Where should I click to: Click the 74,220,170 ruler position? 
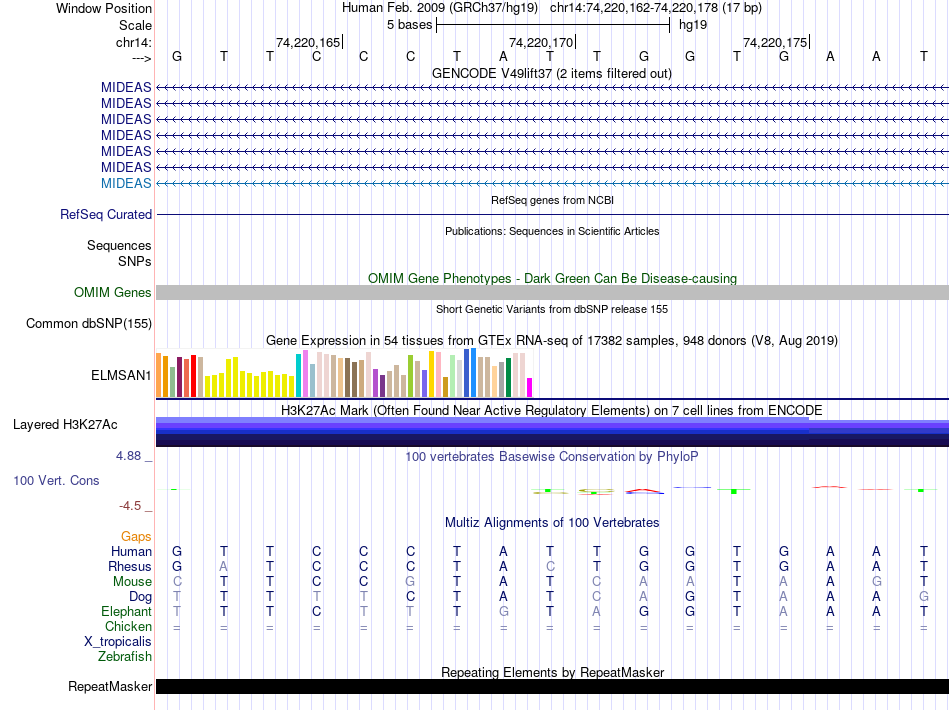(541, 42)
